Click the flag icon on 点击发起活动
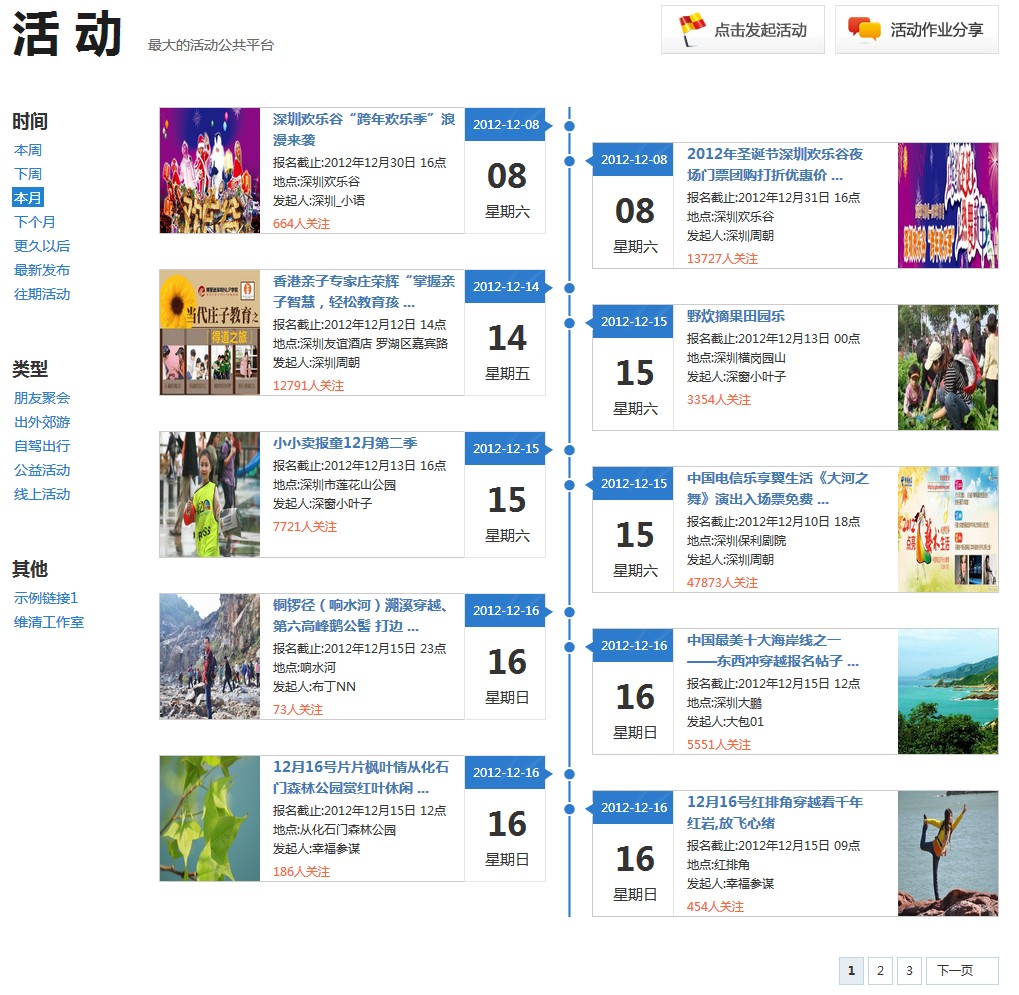The height and width of the screenshot is (995, 1019). (691, 30)
